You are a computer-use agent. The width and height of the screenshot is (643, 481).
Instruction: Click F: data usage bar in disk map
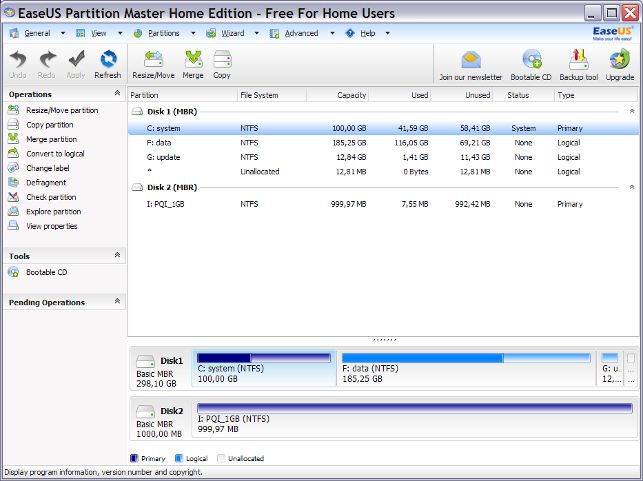[x=466, y=358]
